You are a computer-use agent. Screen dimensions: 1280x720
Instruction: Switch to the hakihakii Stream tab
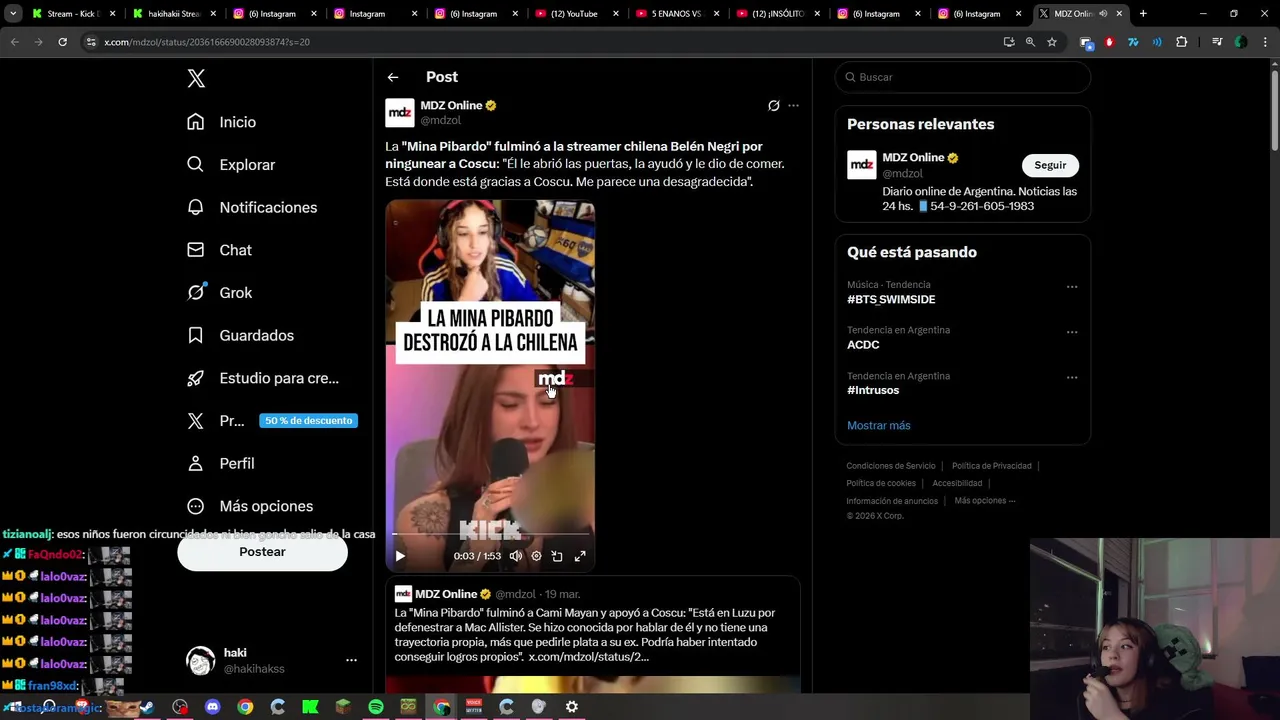coord(174,14)
